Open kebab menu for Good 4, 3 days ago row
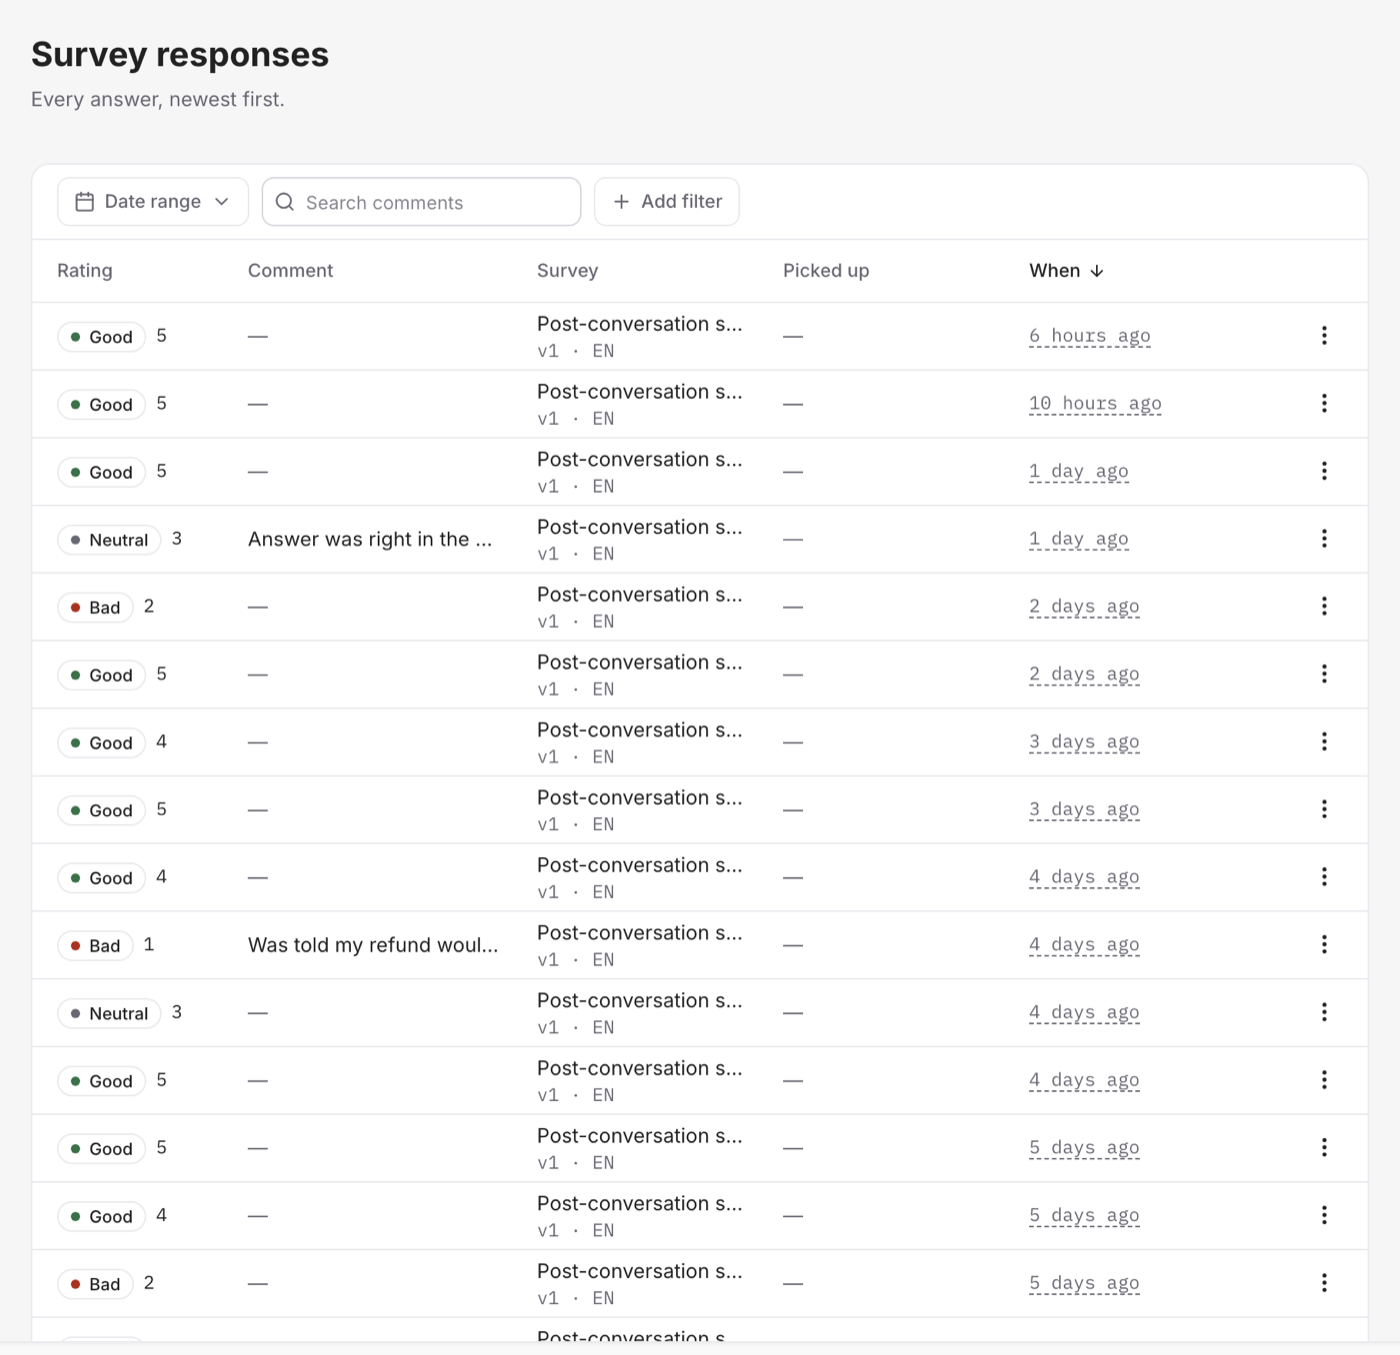Viewport: 1400px width, 1355px height. tap(1324, 742)
